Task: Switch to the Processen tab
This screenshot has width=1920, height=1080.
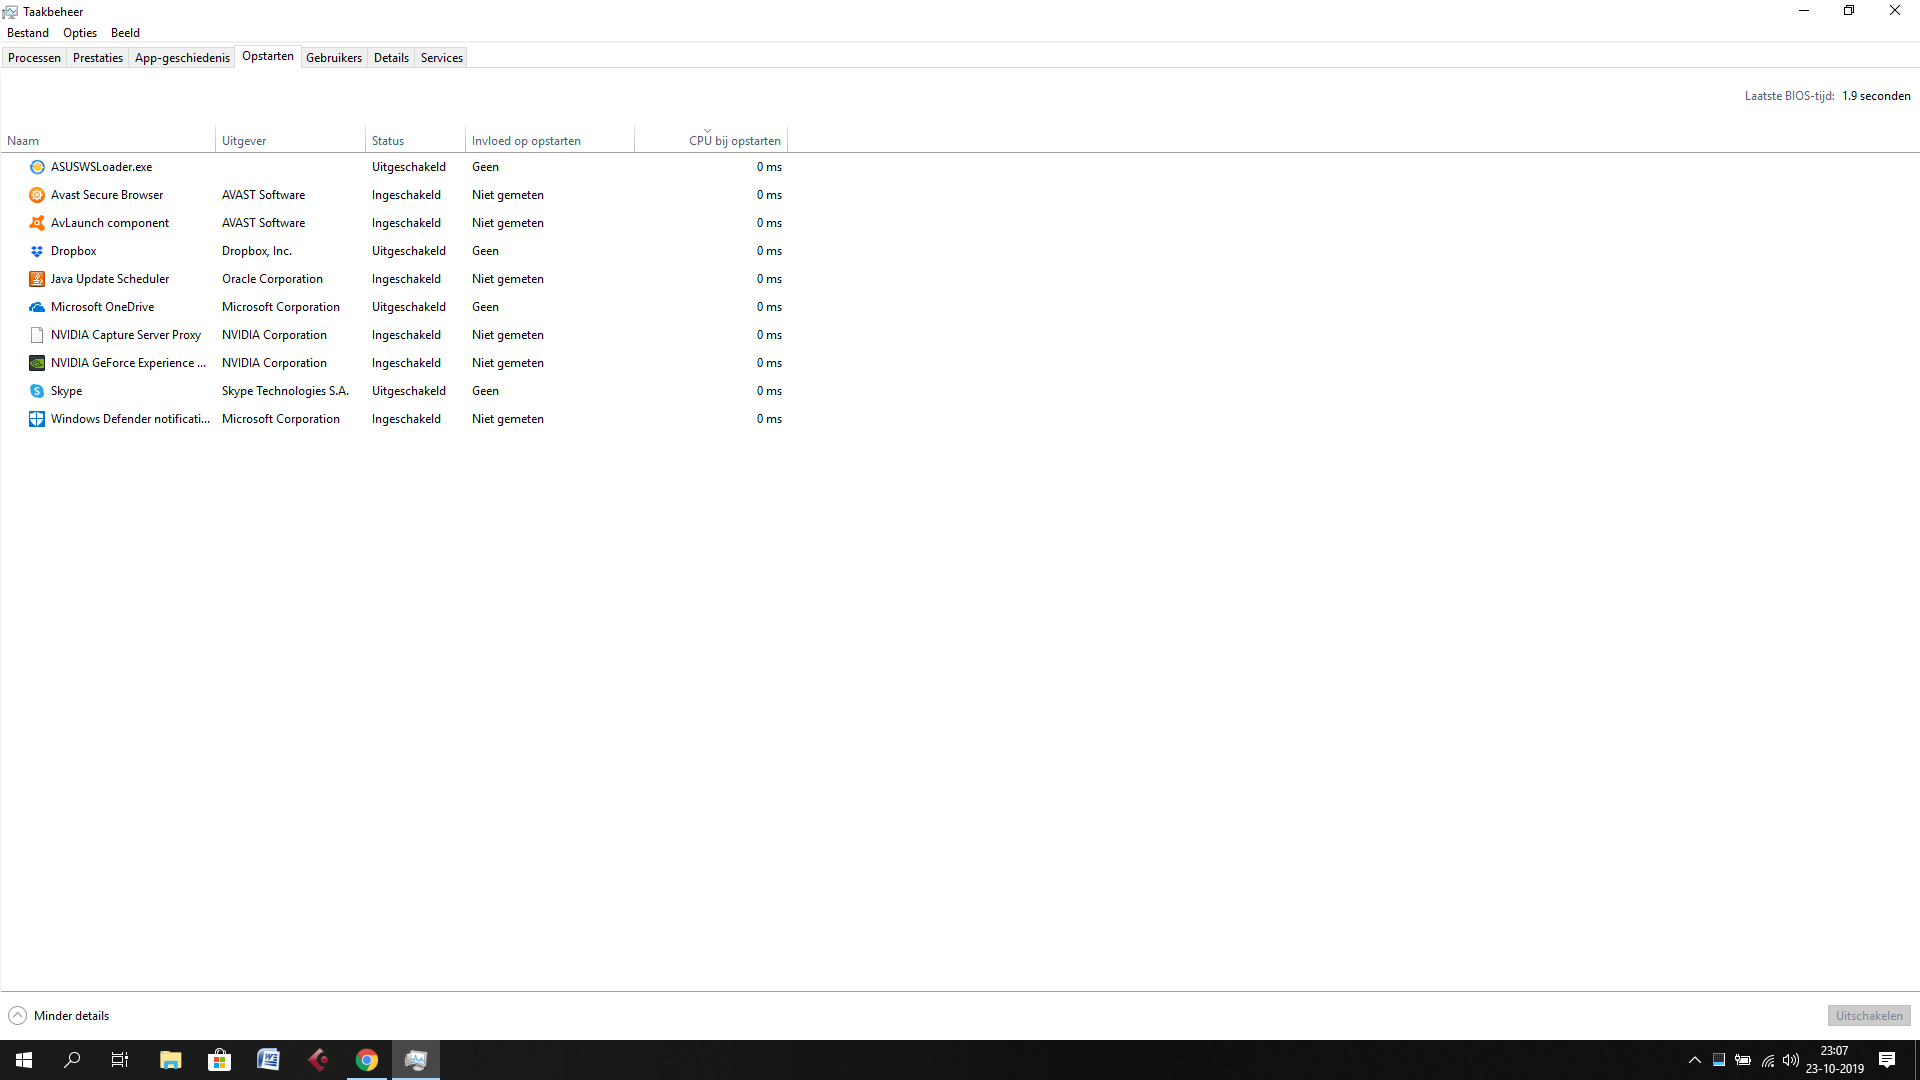Action: [x=34, y=58]
